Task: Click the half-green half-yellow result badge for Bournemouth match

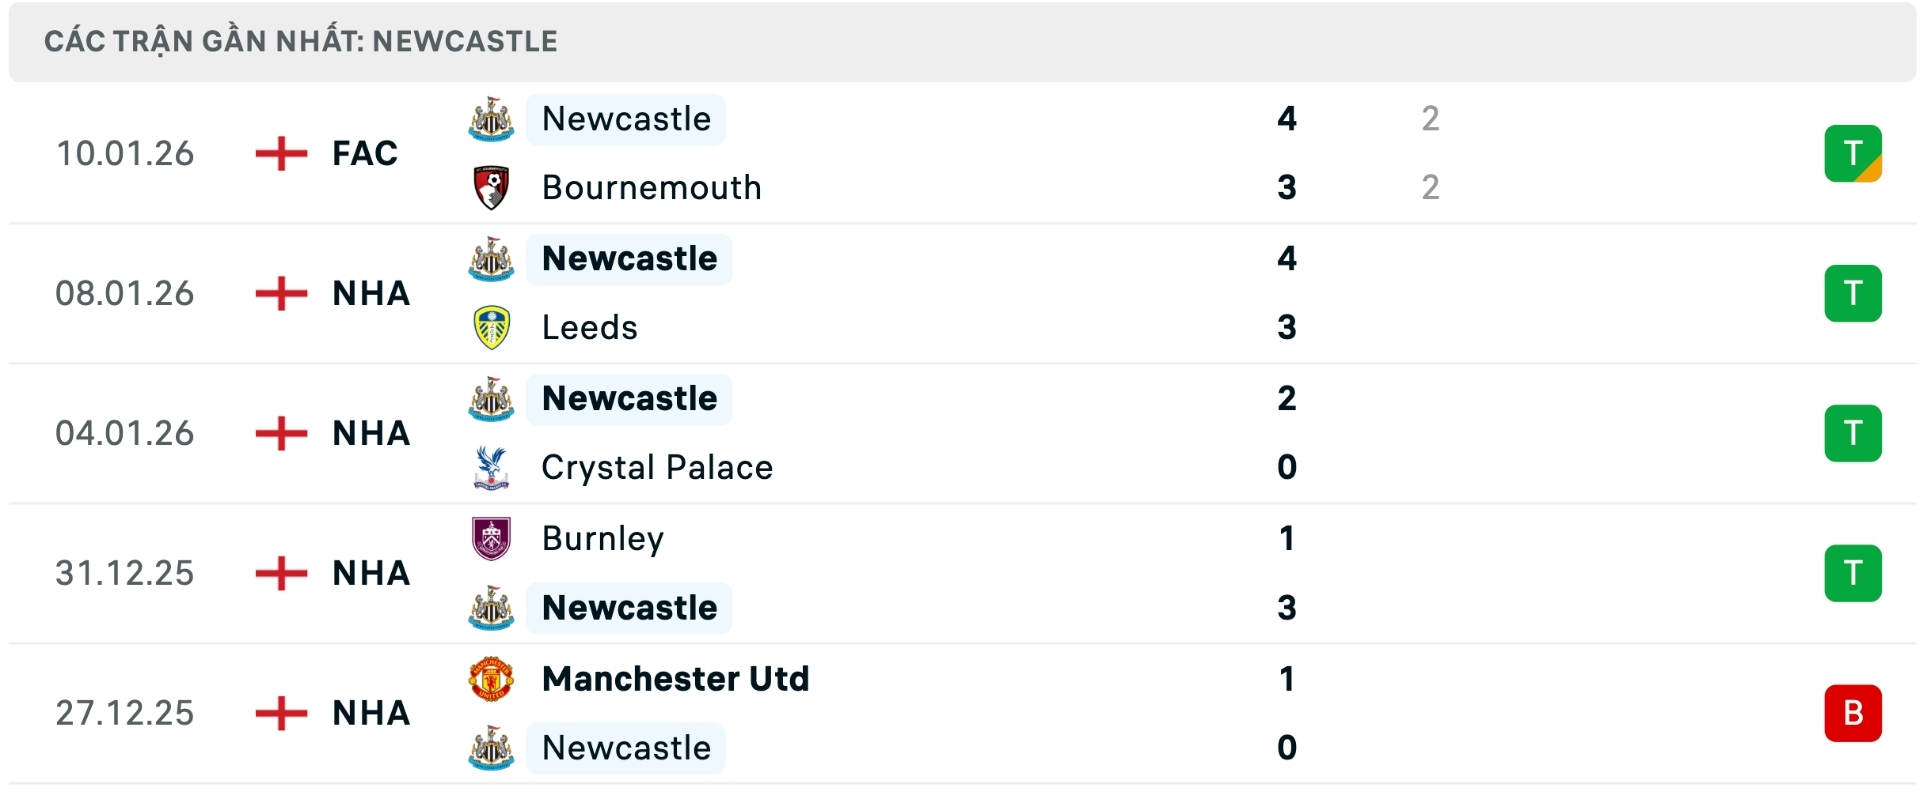Action: 1855,153
